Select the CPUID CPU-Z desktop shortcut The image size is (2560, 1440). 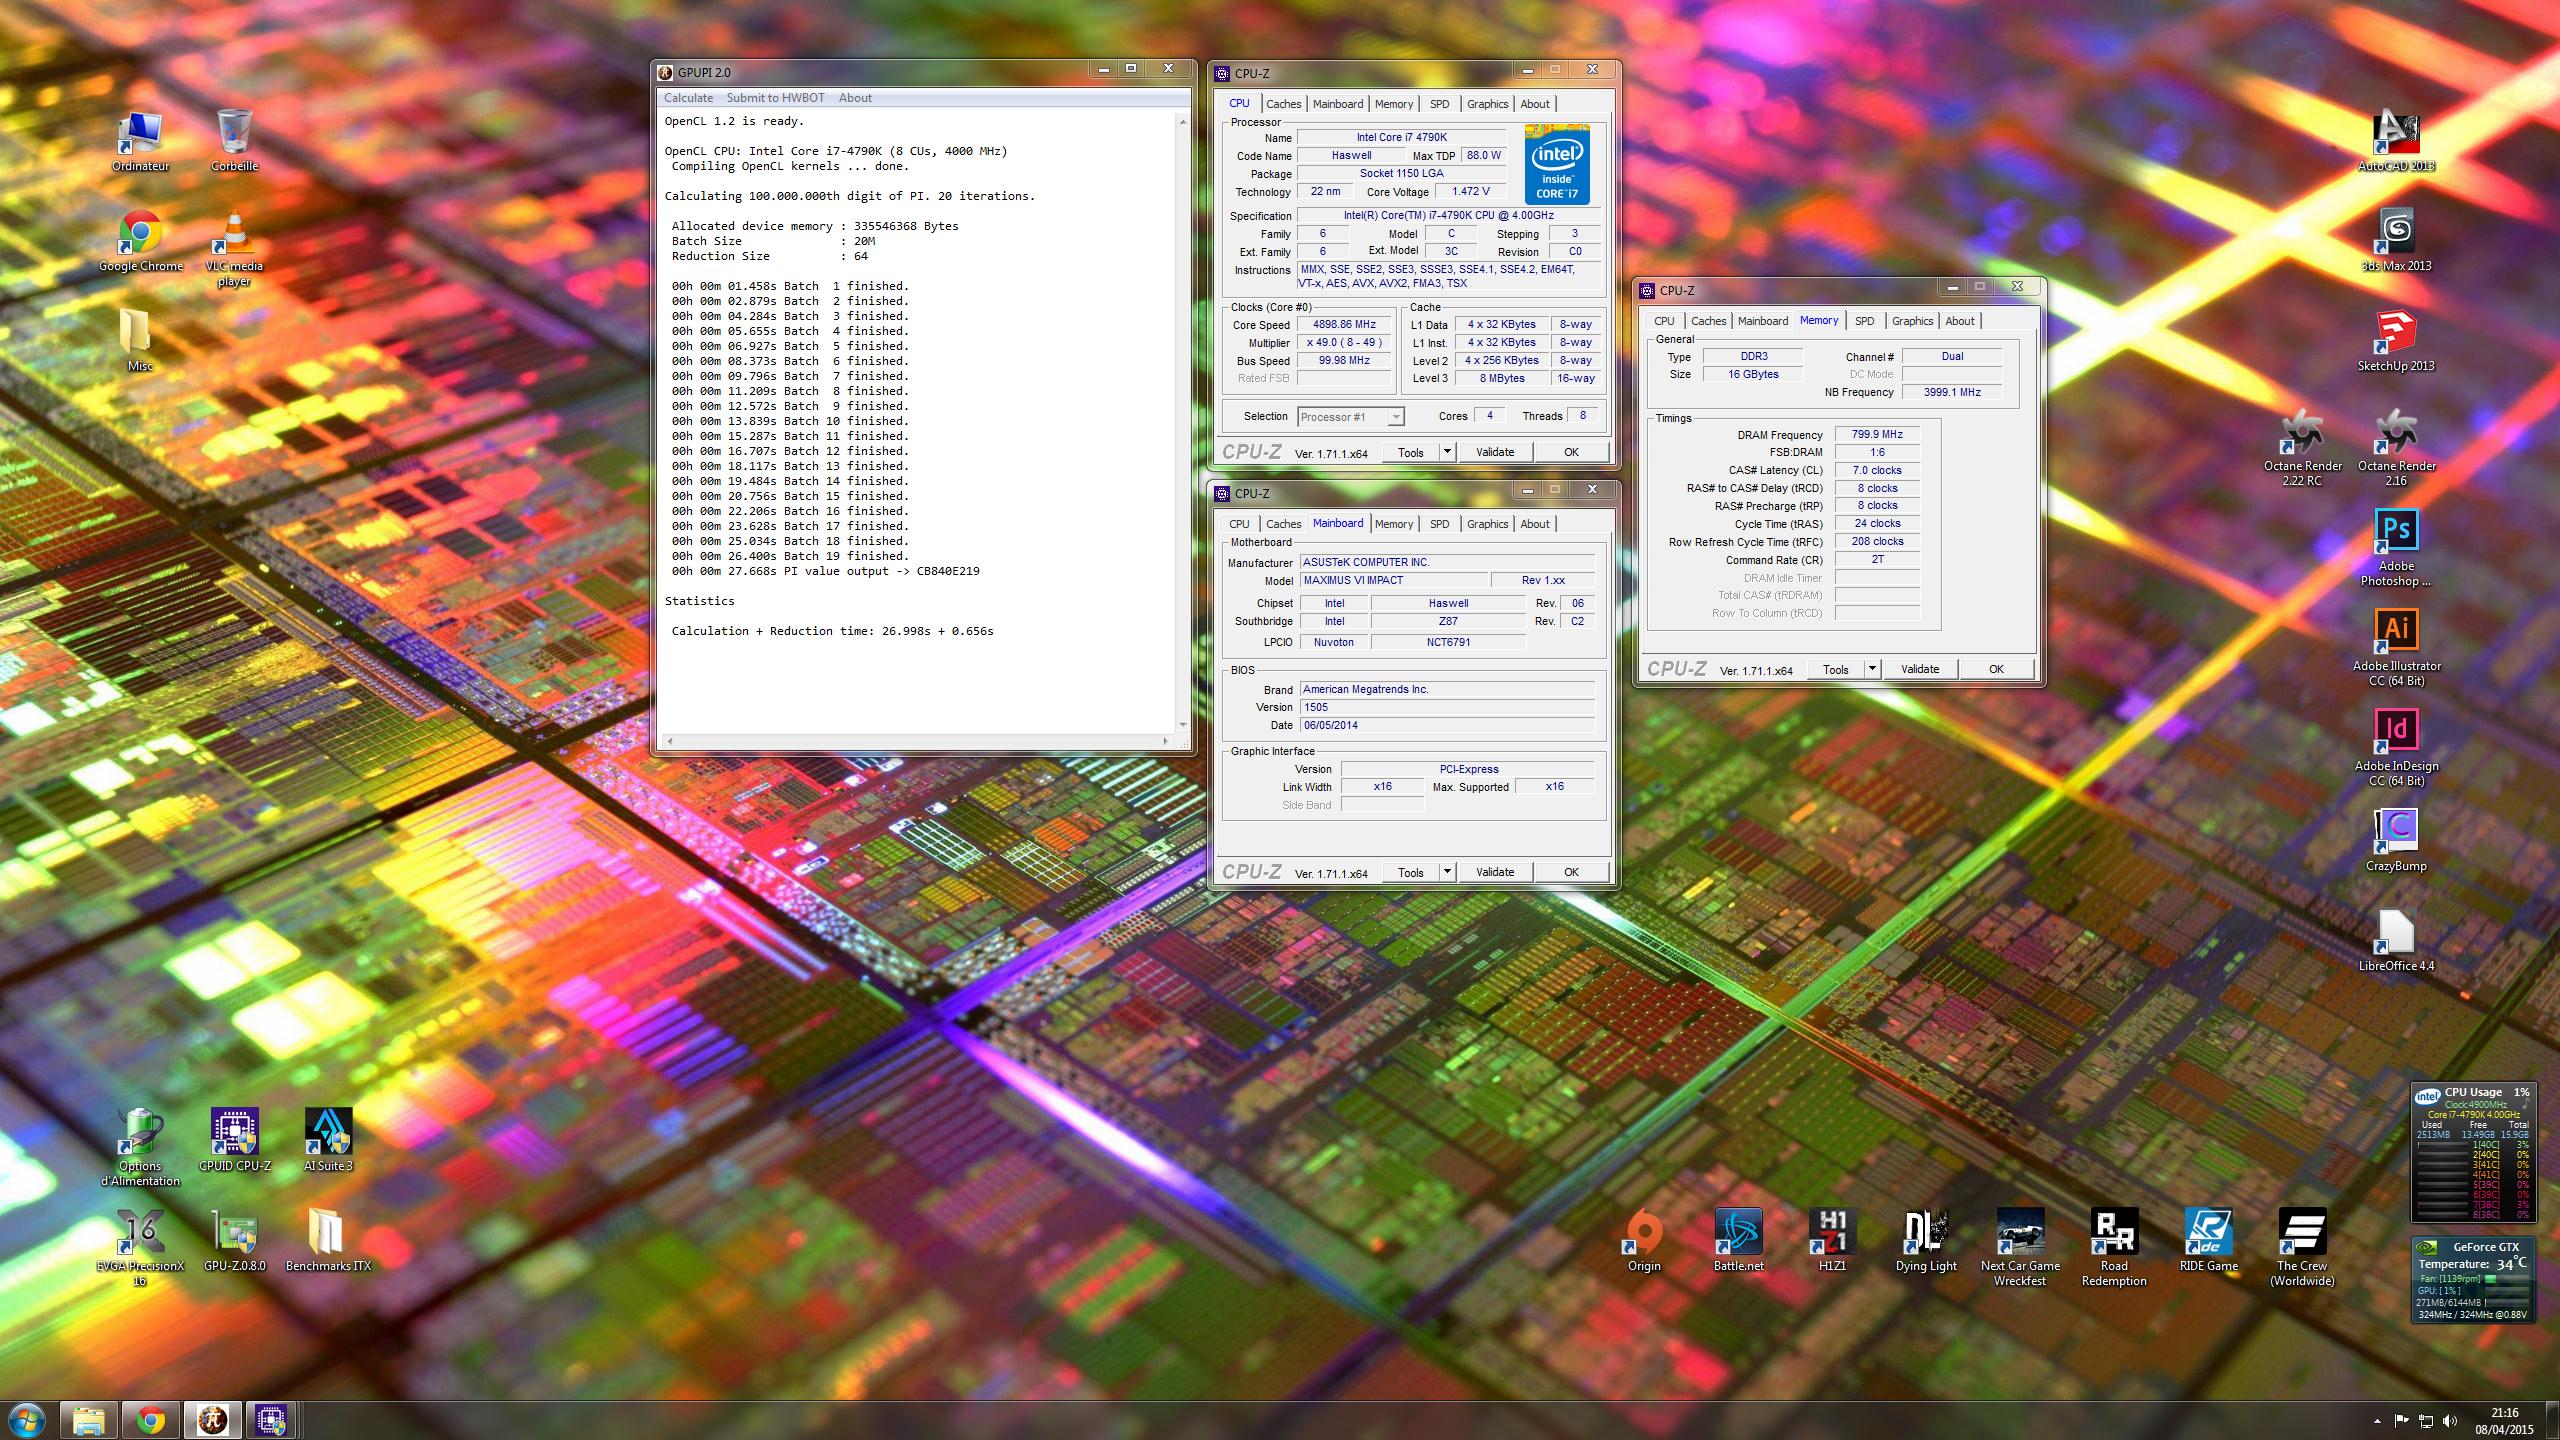pyautogui.click(x=234, y=1141)
